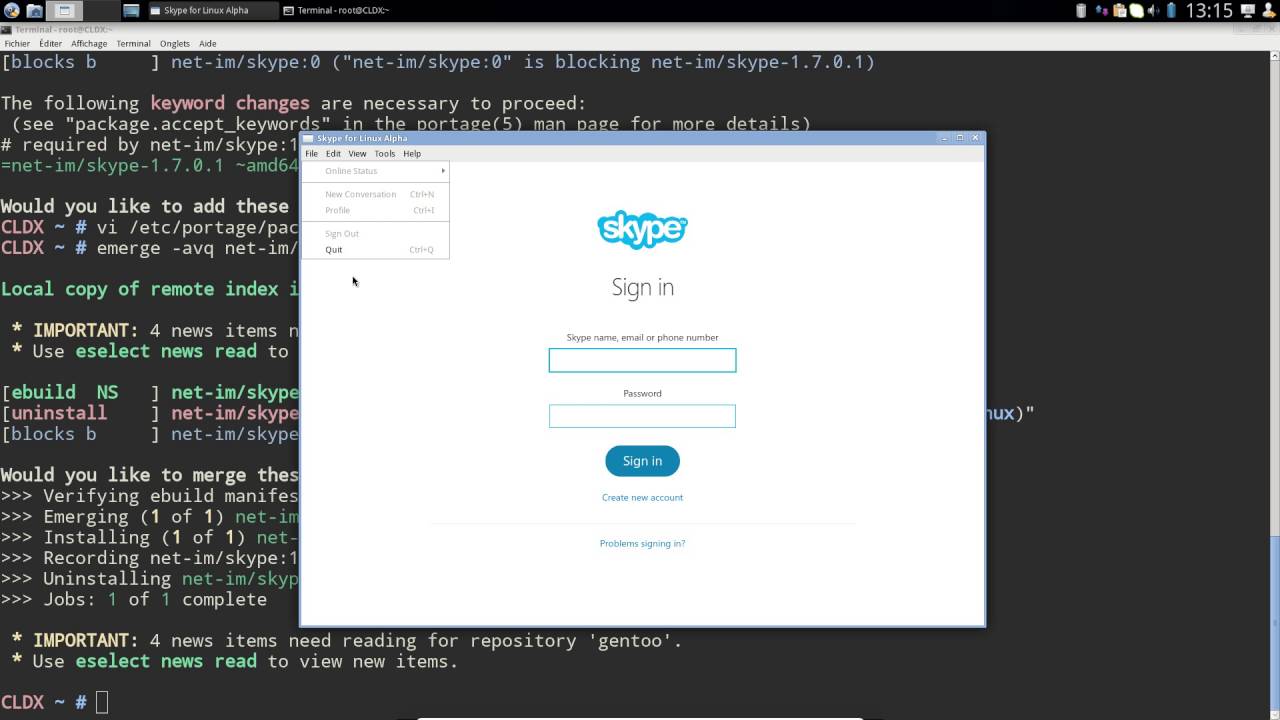Click the blue Sign in button
This screenshot has height=720, width=1280.
pos(642,461)
